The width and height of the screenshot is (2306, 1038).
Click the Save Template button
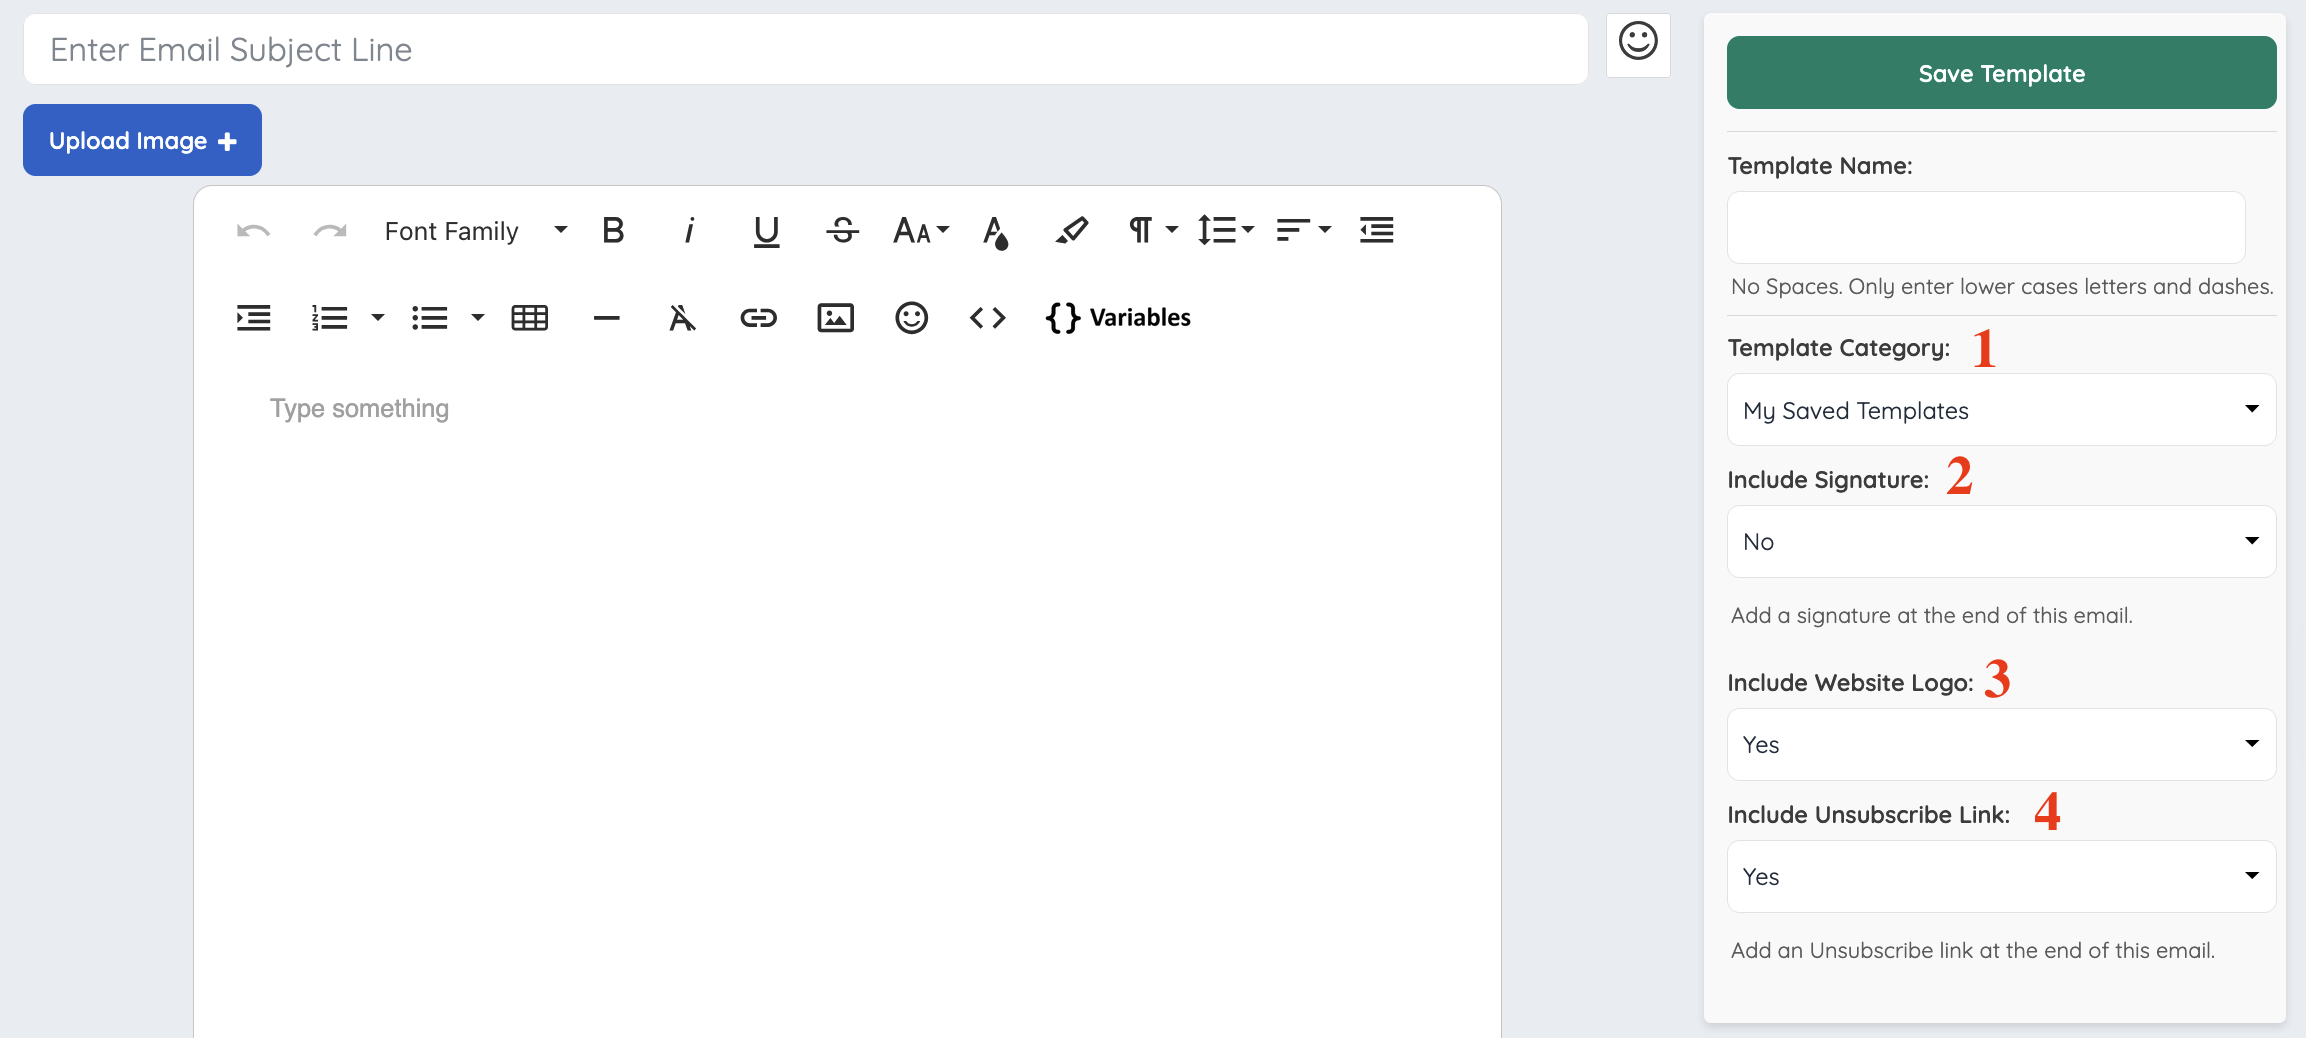click(2001, 73)
